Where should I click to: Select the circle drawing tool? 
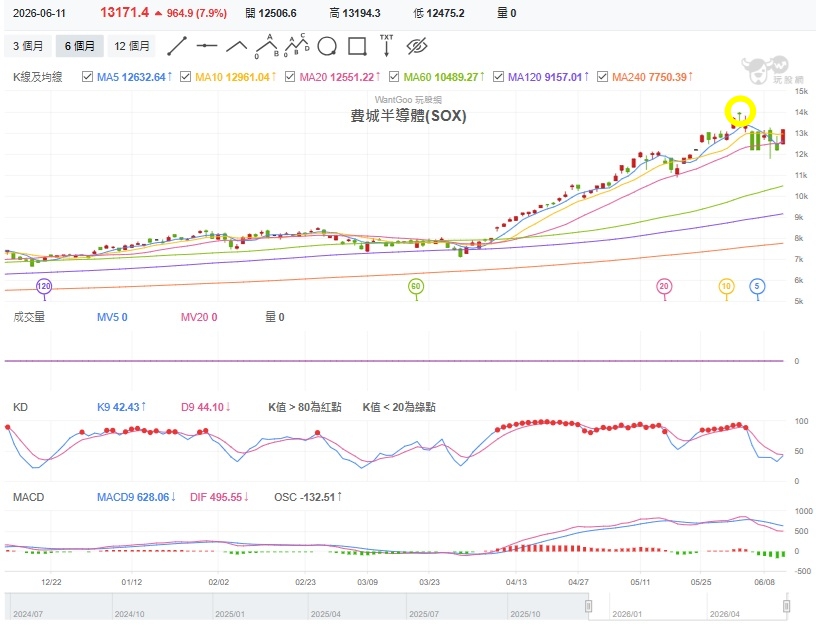click(x=327, y=46)
